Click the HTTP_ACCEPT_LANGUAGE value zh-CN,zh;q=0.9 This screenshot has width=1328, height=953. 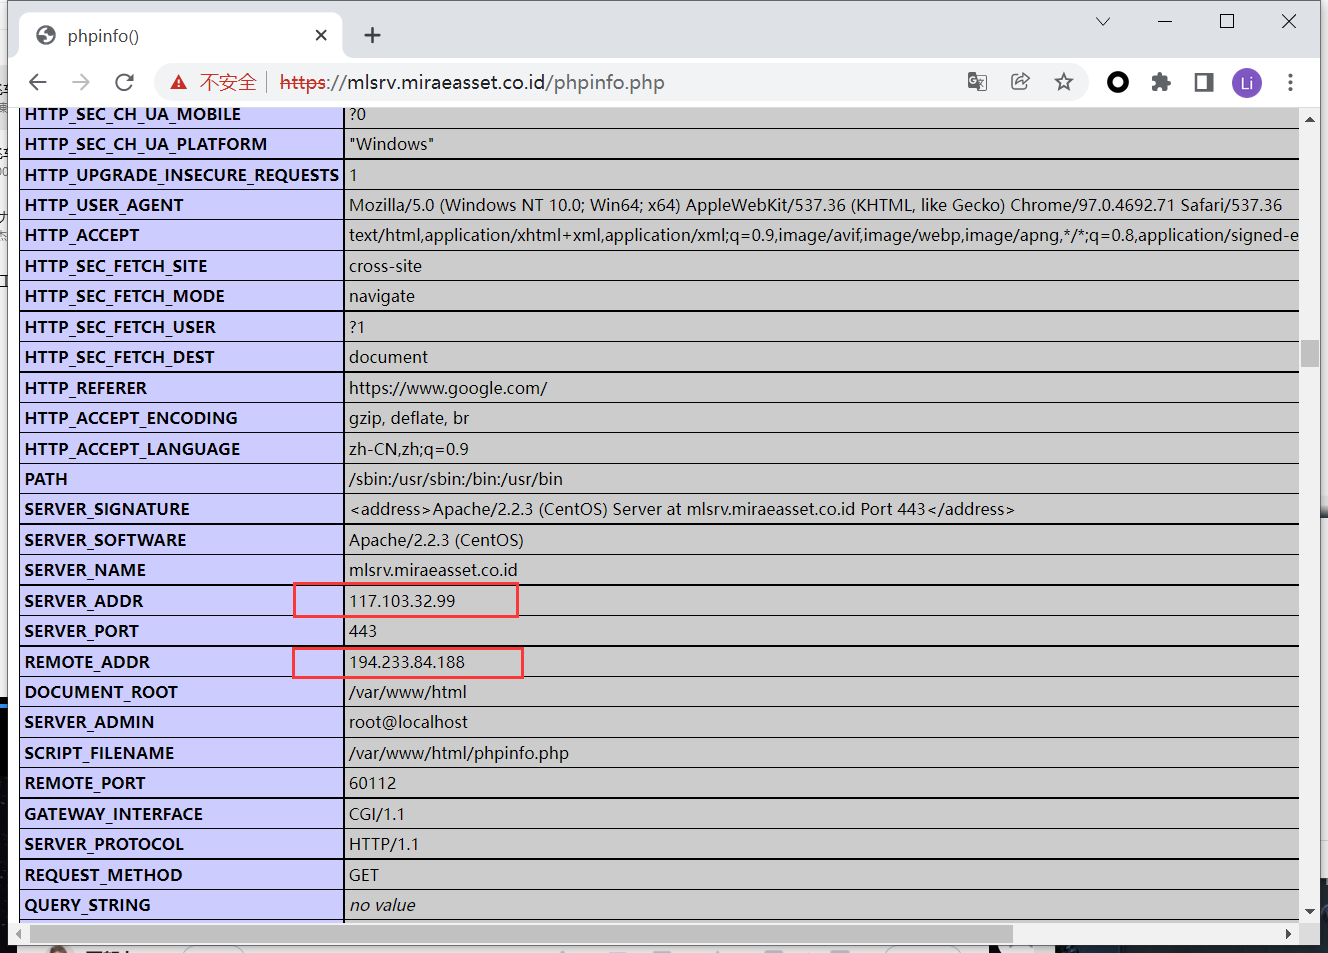(409, 449)
